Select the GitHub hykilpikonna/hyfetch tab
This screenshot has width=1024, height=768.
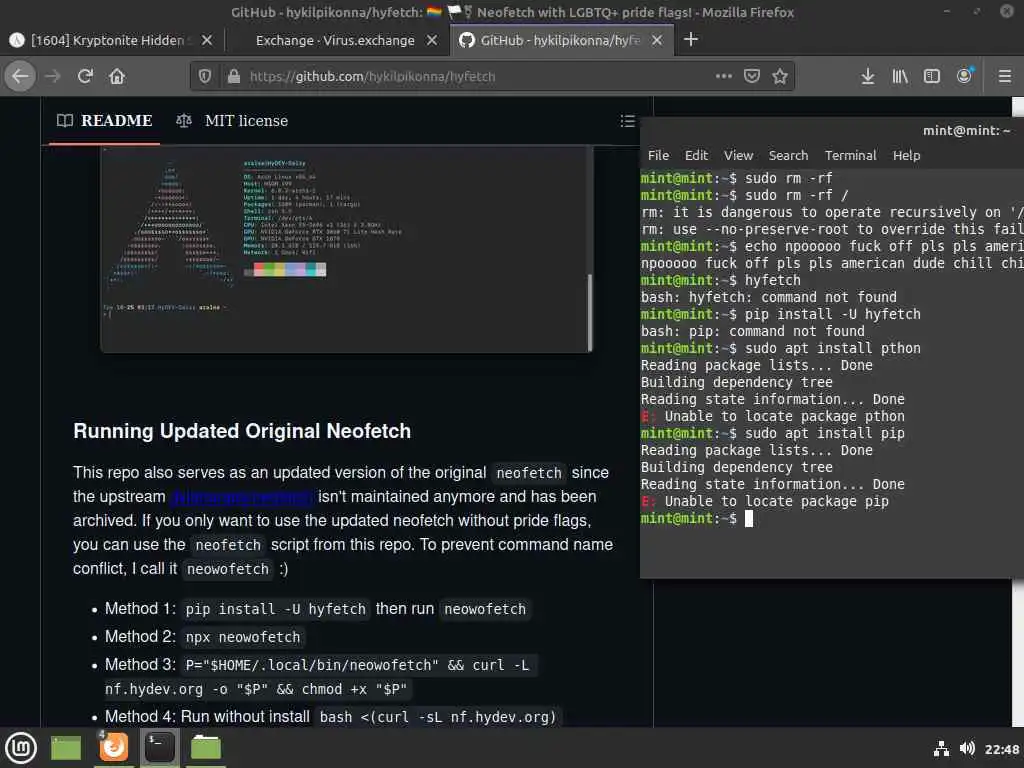click(560, 40)
